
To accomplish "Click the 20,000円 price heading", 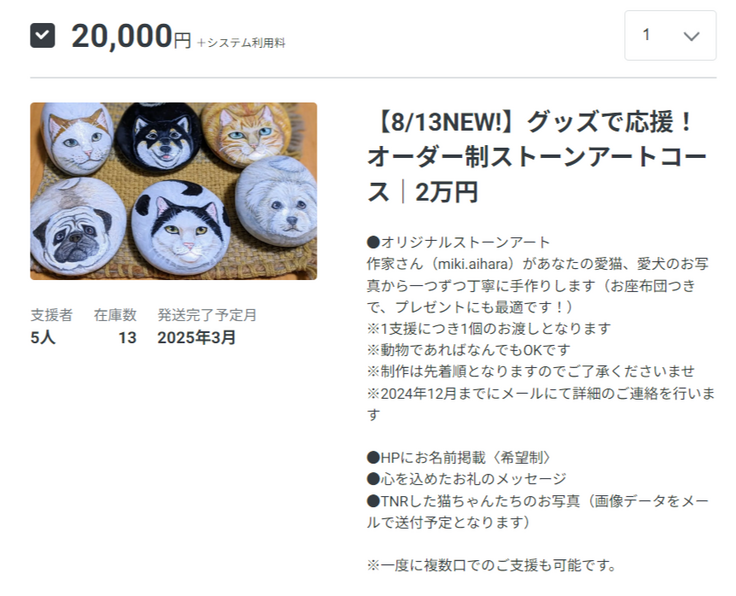I will 131,36.
